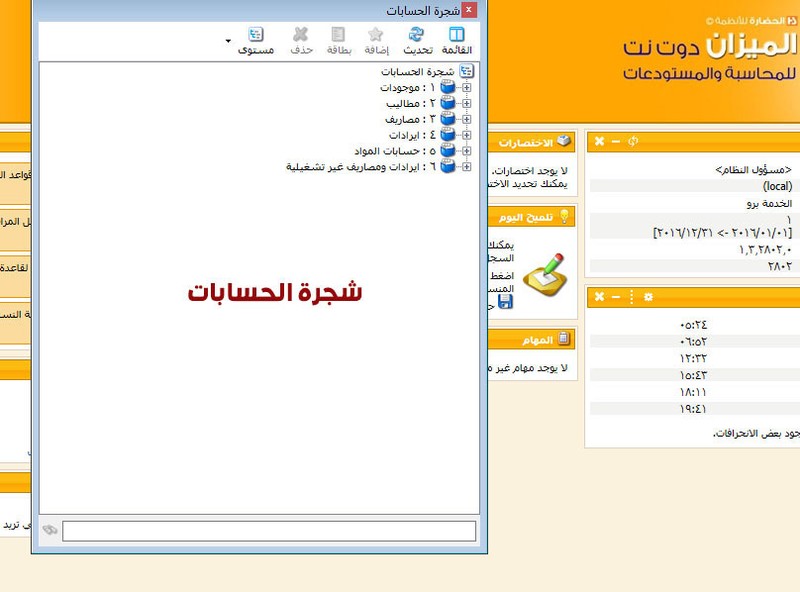Click the version ١,٣,٢٨٠٢,٠ entry

pyautogui.click(x=765, y=250)
